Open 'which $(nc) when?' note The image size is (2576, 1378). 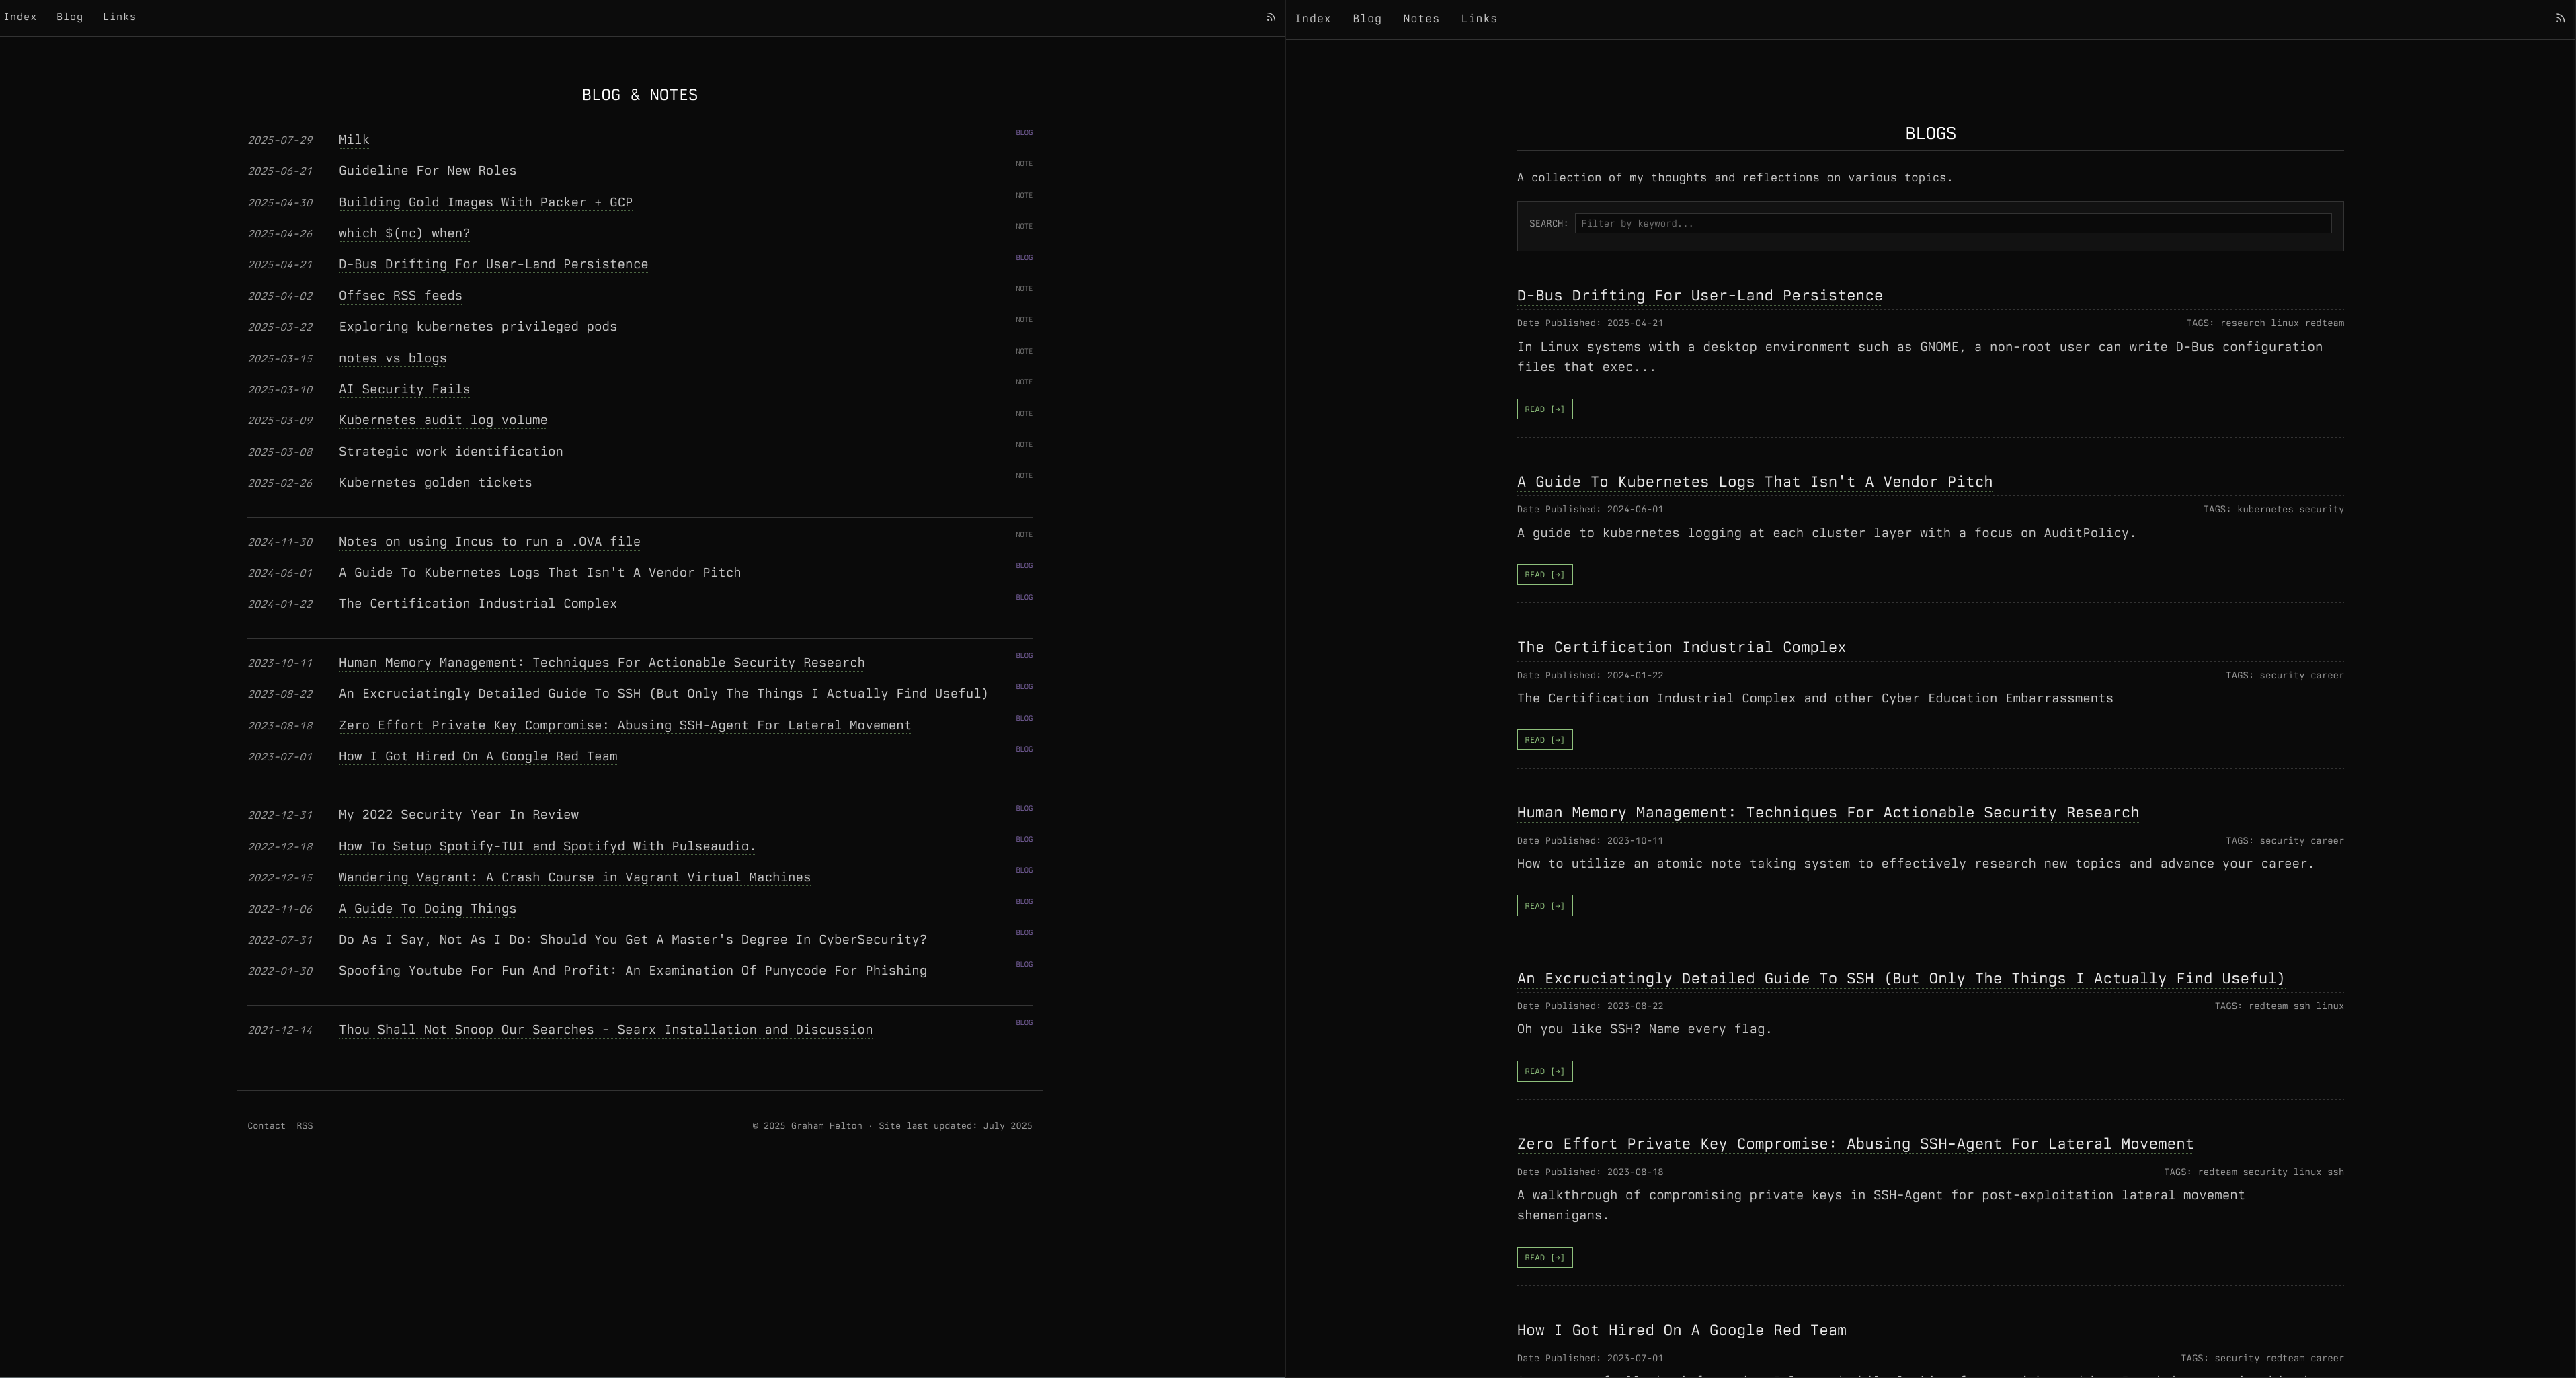click(404, 233)
